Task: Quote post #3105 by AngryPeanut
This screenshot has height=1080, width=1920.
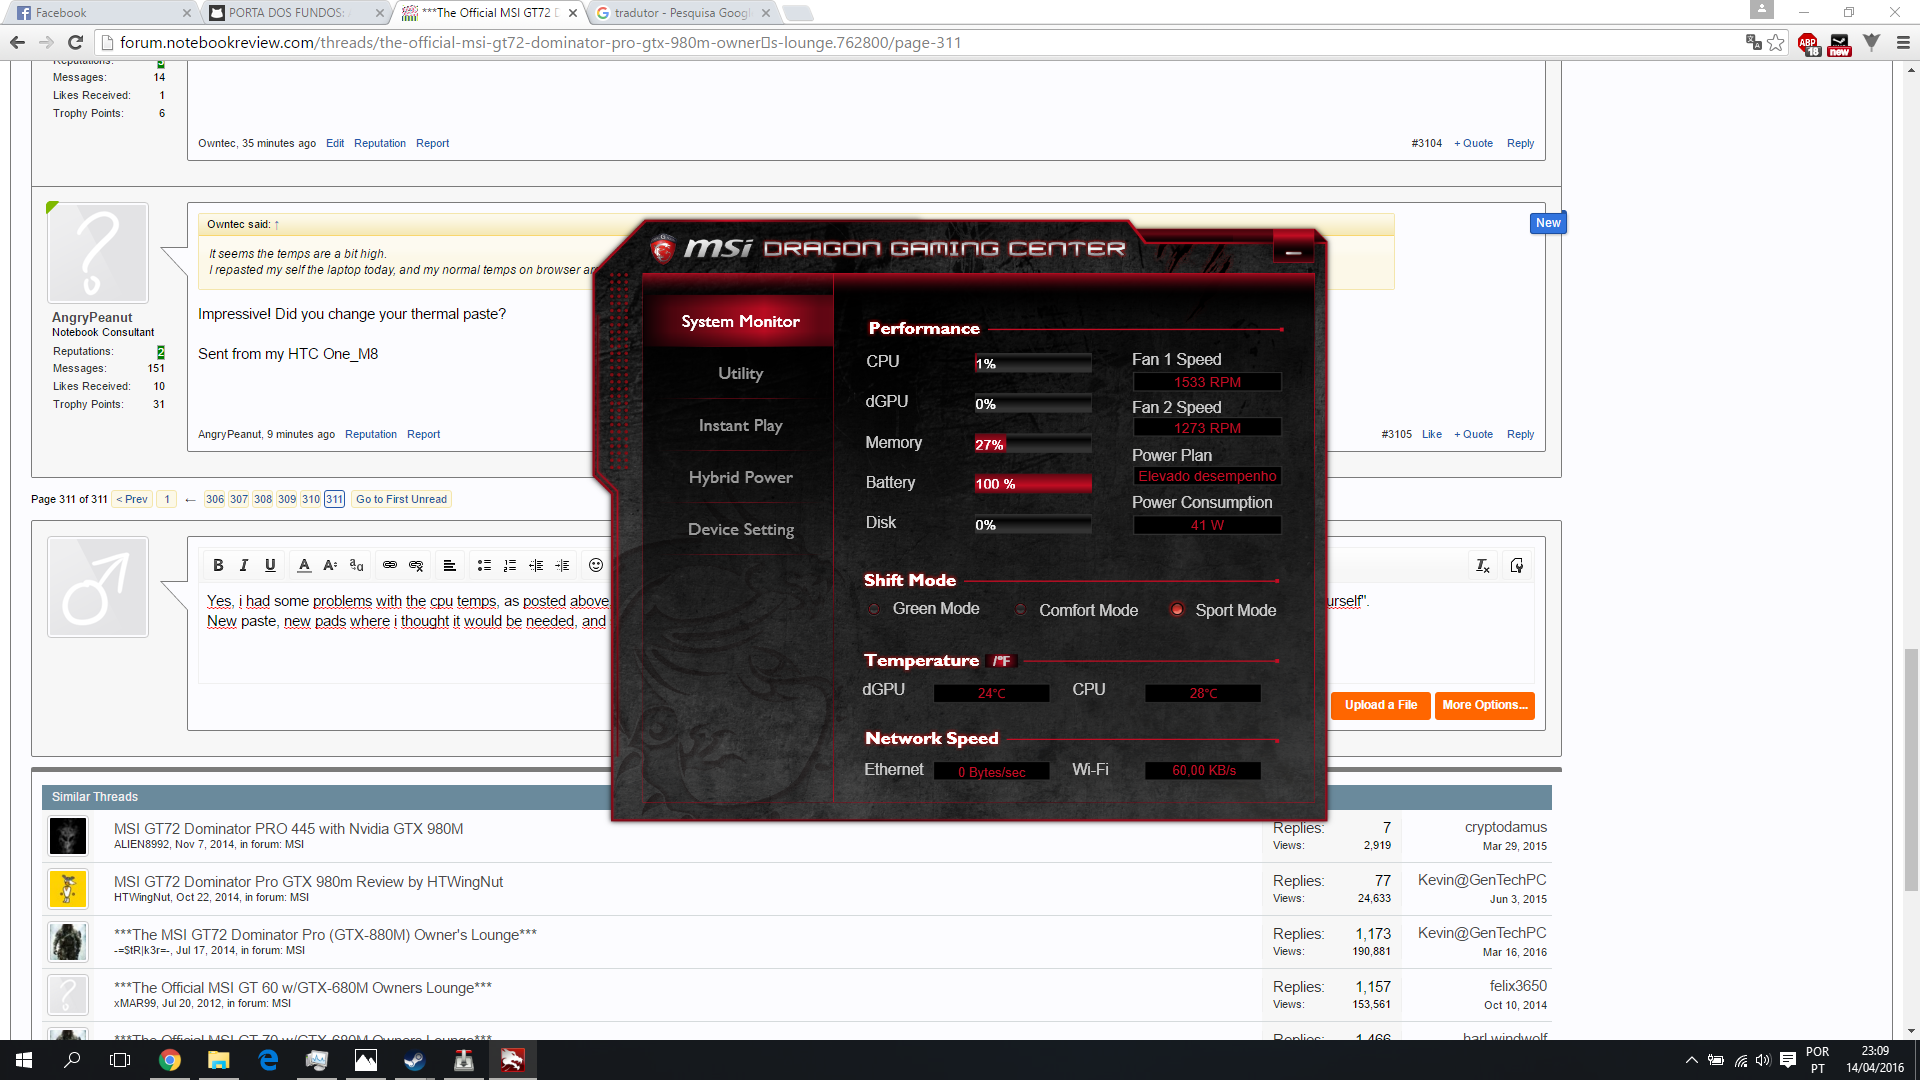Action: [1473, 434]
